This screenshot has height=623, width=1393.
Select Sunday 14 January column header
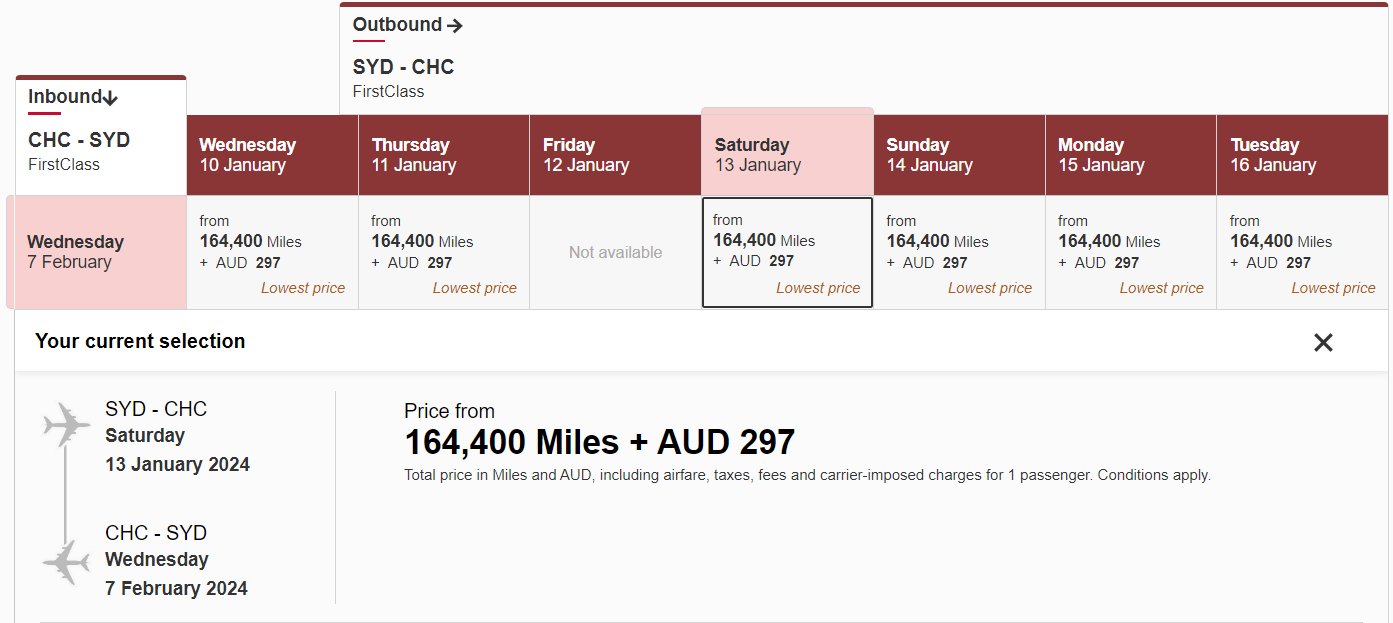point(959,155)
